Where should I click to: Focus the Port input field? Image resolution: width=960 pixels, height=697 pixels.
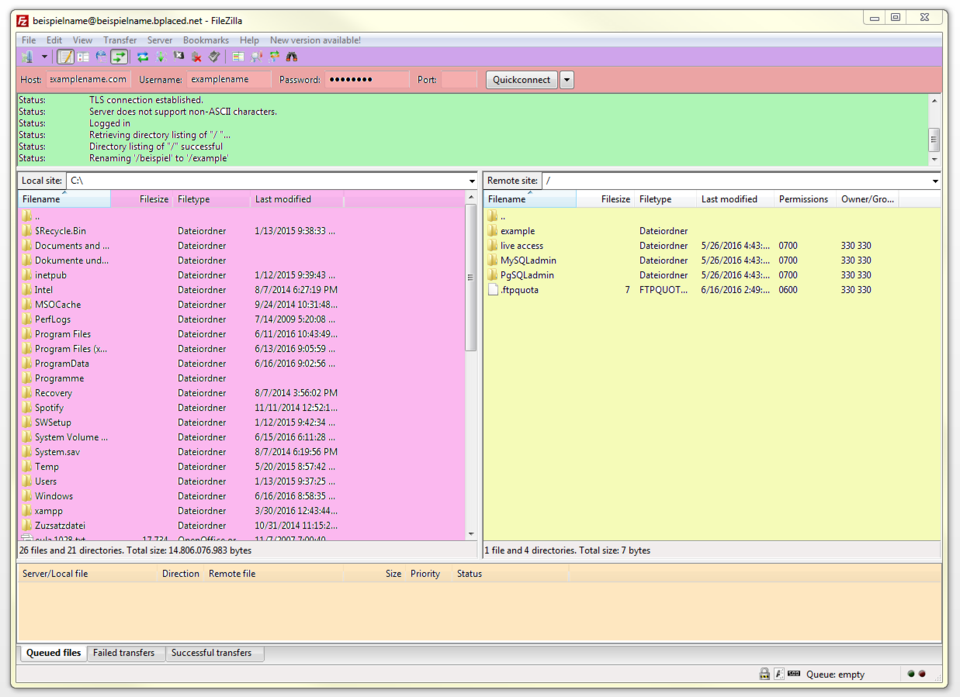(x=459, y=80)
